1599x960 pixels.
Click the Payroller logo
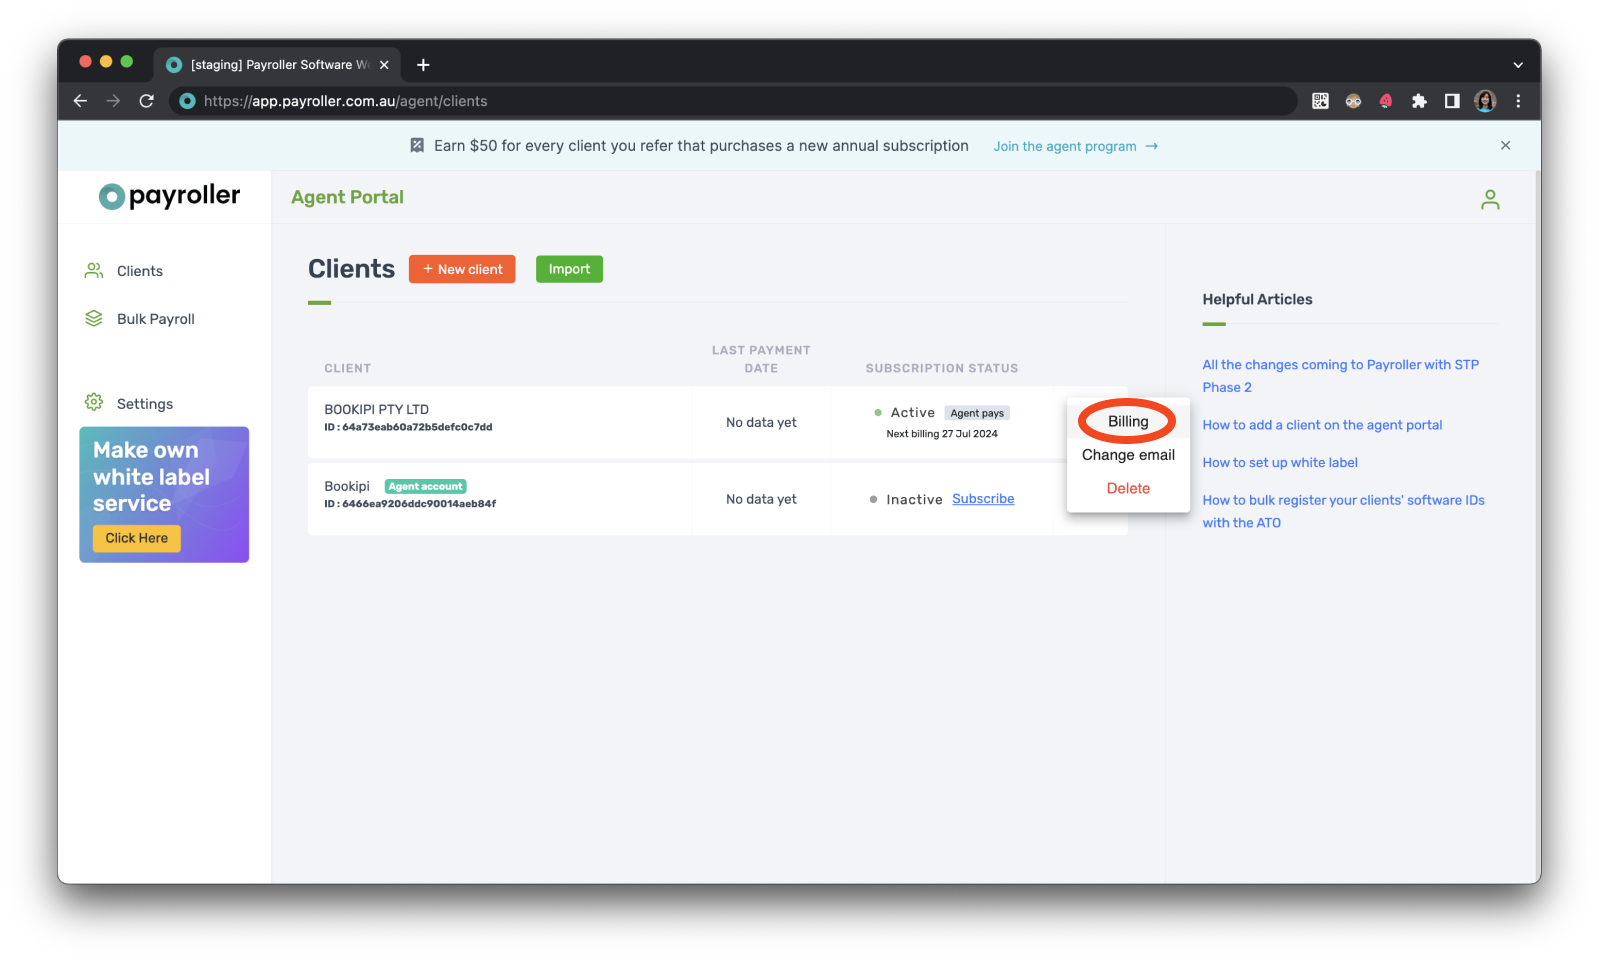click(x=169, y=196)
